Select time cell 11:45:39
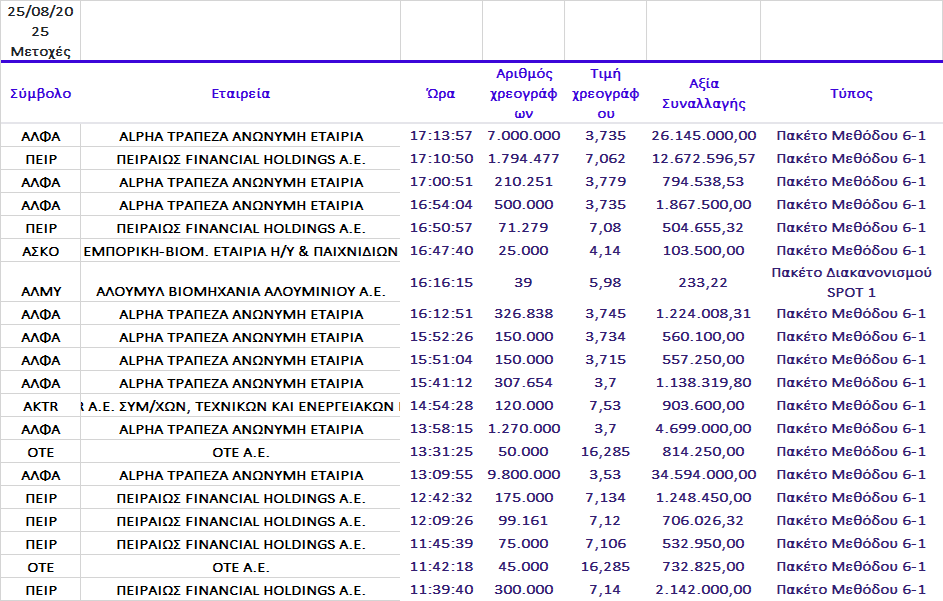This screenshot has height=601, width=943. 441,544
